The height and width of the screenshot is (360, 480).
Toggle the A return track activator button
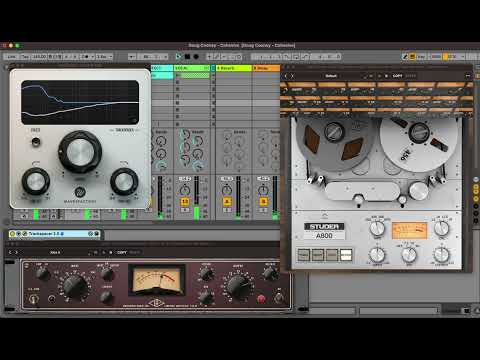coord(227,201)
